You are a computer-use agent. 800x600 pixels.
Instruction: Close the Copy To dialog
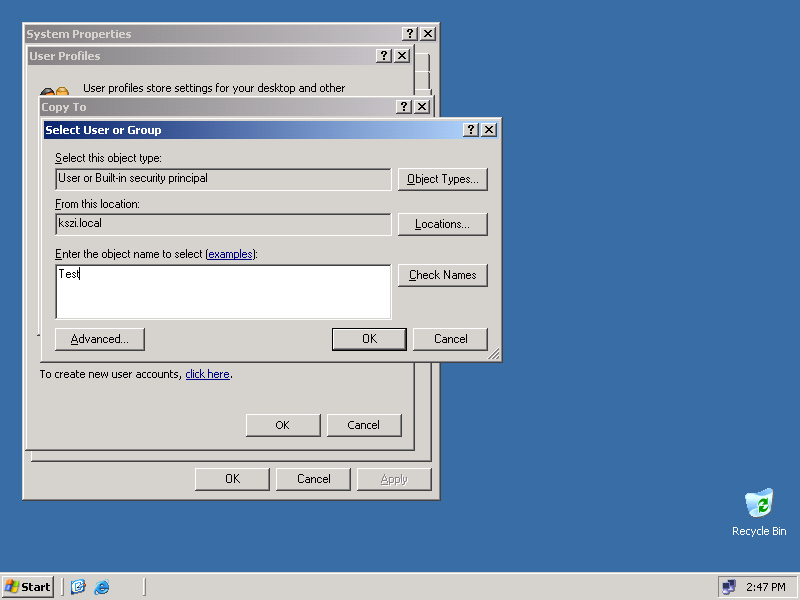pos(422,107)
